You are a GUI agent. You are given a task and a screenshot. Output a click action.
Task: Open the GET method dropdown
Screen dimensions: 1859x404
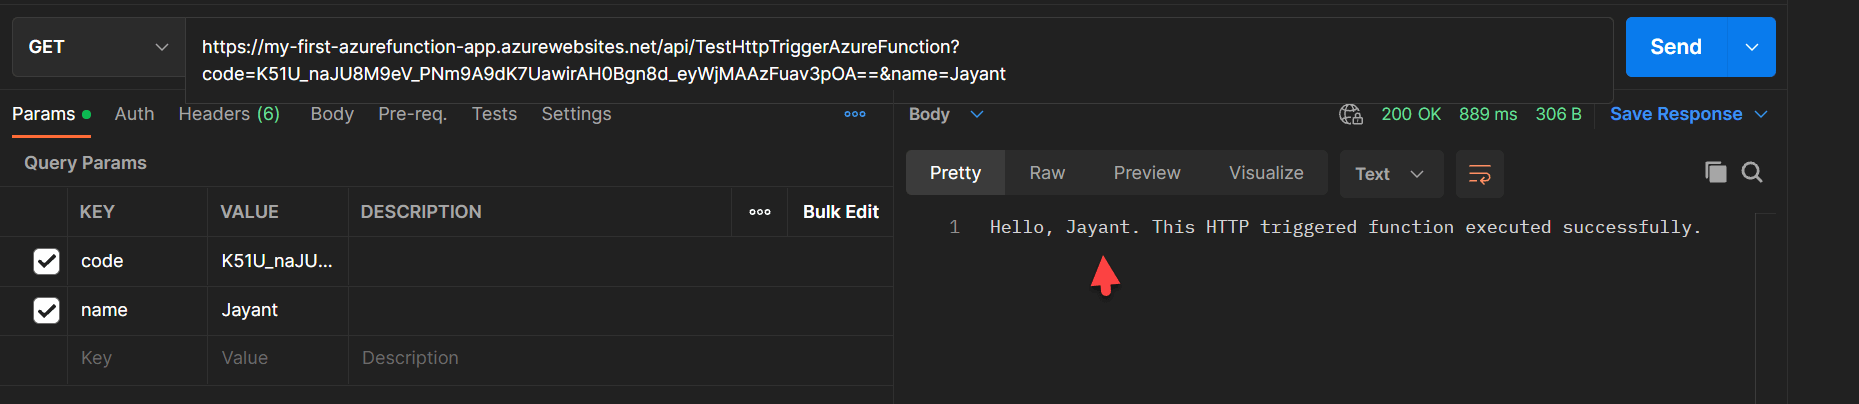coord(99,47)
